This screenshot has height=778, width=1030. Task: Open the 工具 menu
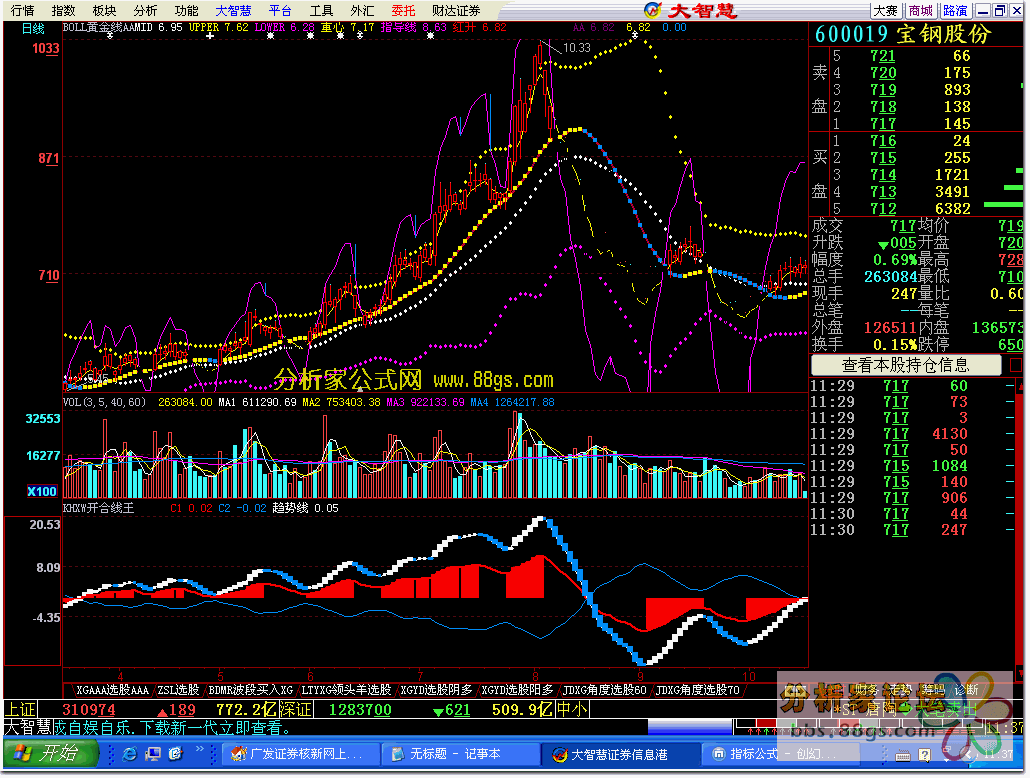click(321, 11)
